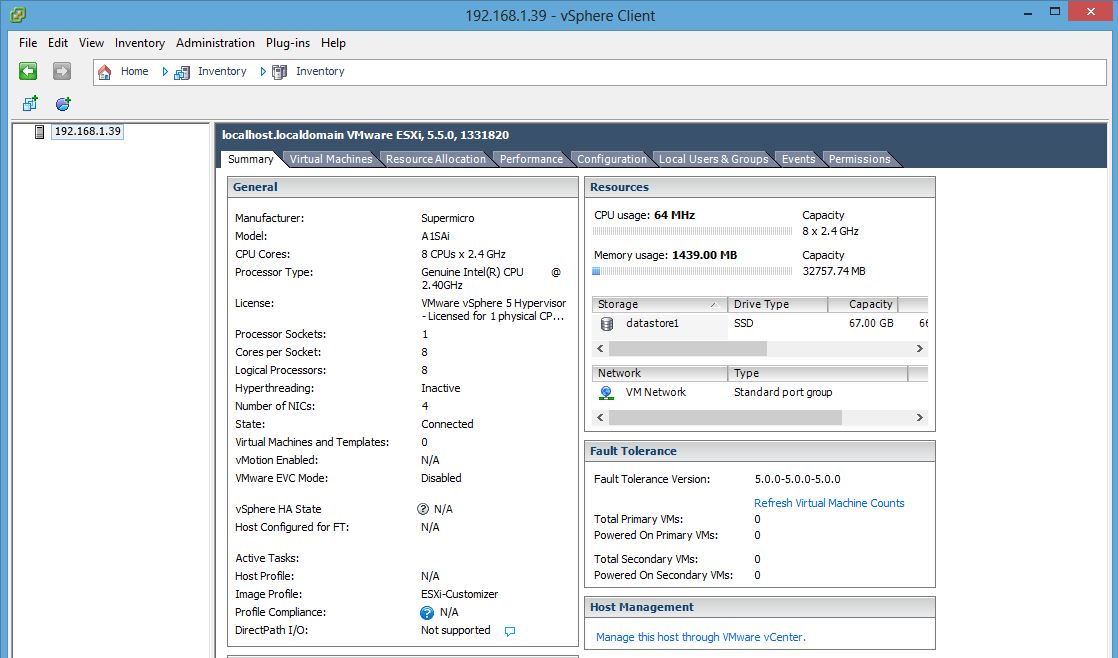Image resolution: width=1118 pixels, height=658 pixels.
Task: Select host 192.168.1.39 in inventory tree
Action: click(x=87, y=131)
